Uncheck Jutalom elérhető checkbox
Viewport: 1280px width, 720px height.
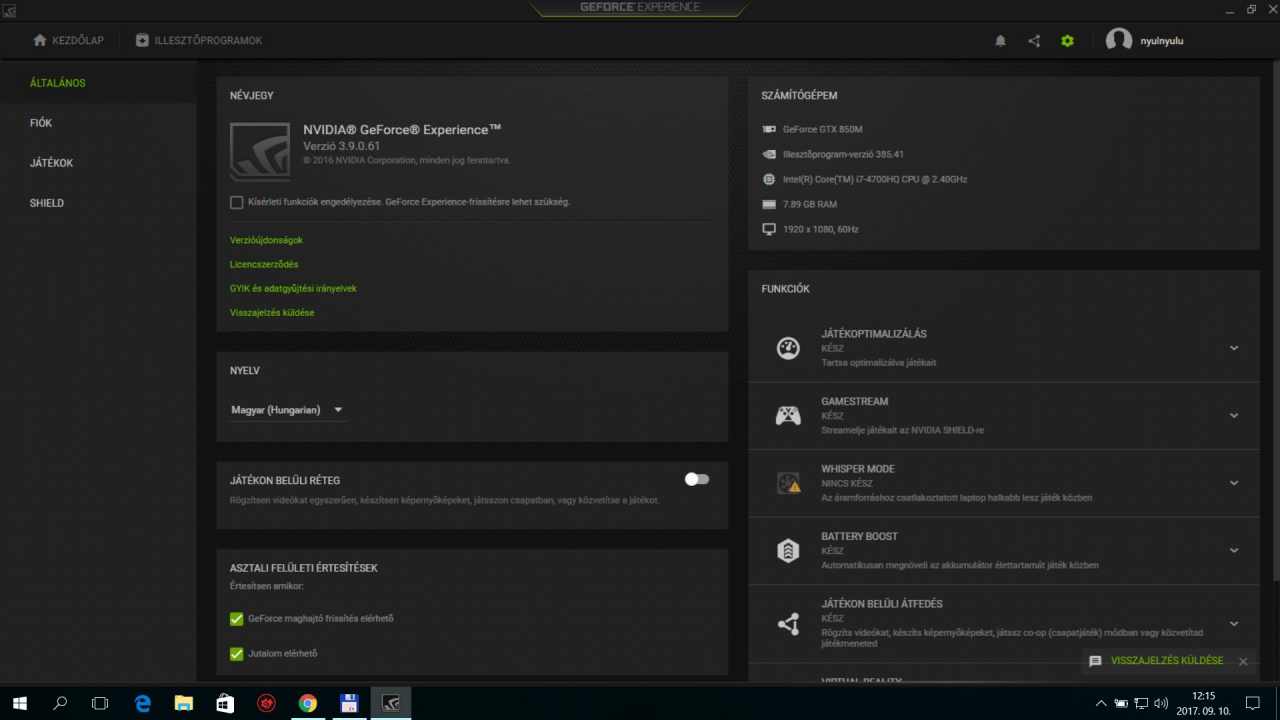[237, 654]
